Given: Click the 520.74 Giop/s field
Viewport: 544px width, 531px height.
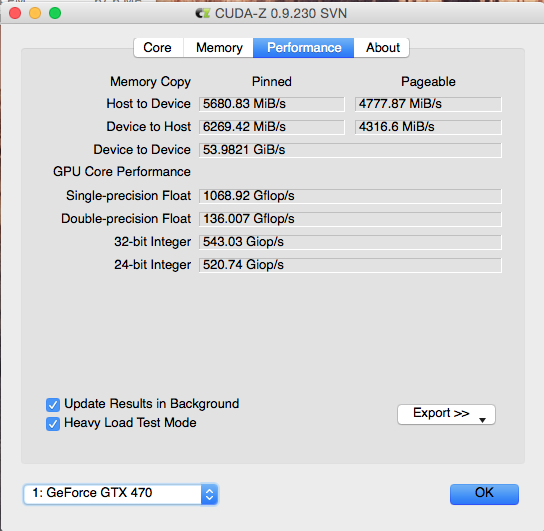Looking at the screenshot, I should 350,265.
